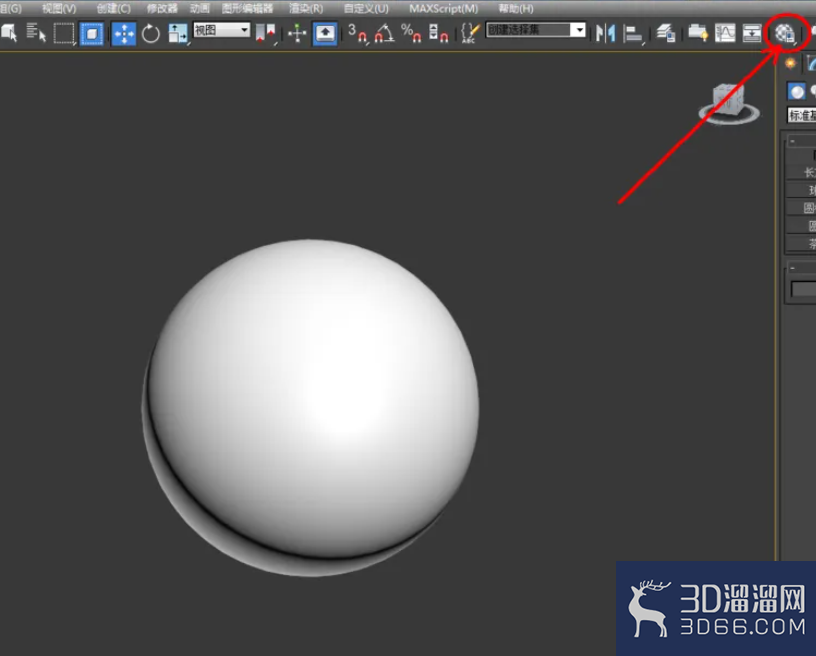
Task: Open the Curve Editor
Action: coord(725,33)
